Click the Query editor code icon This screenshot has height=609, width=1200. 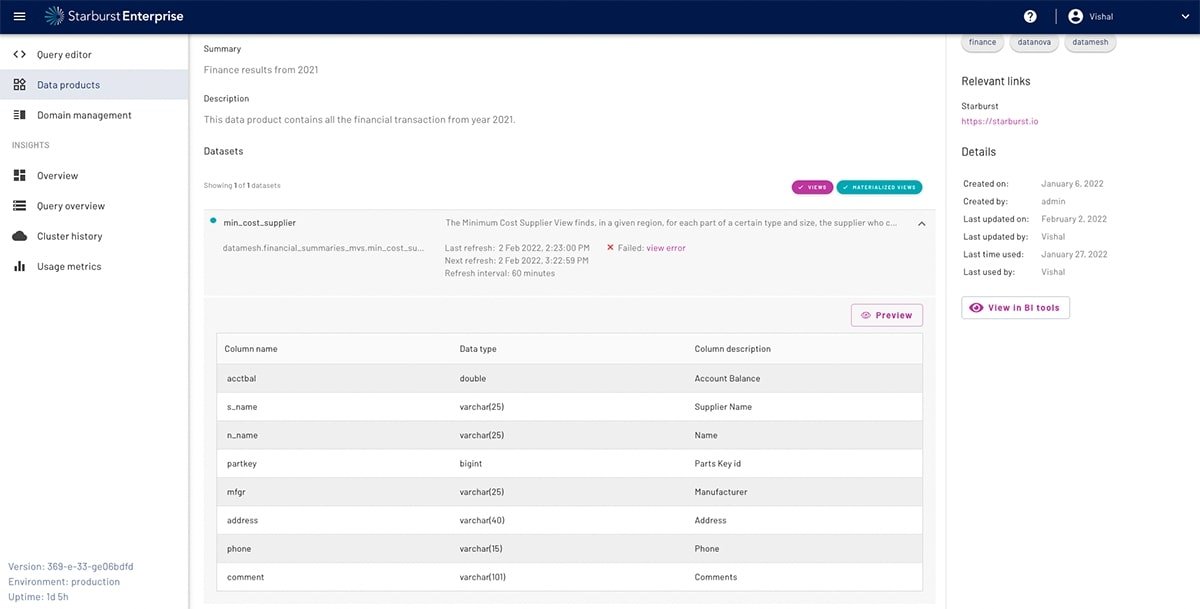tap(20, 55)
